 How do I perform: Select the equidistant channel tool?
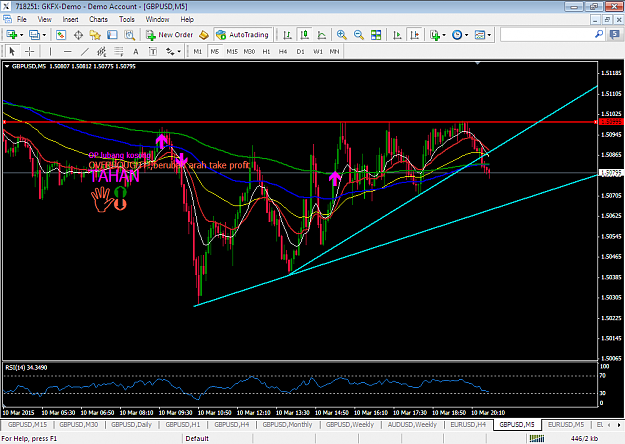(x=102, y=51)
